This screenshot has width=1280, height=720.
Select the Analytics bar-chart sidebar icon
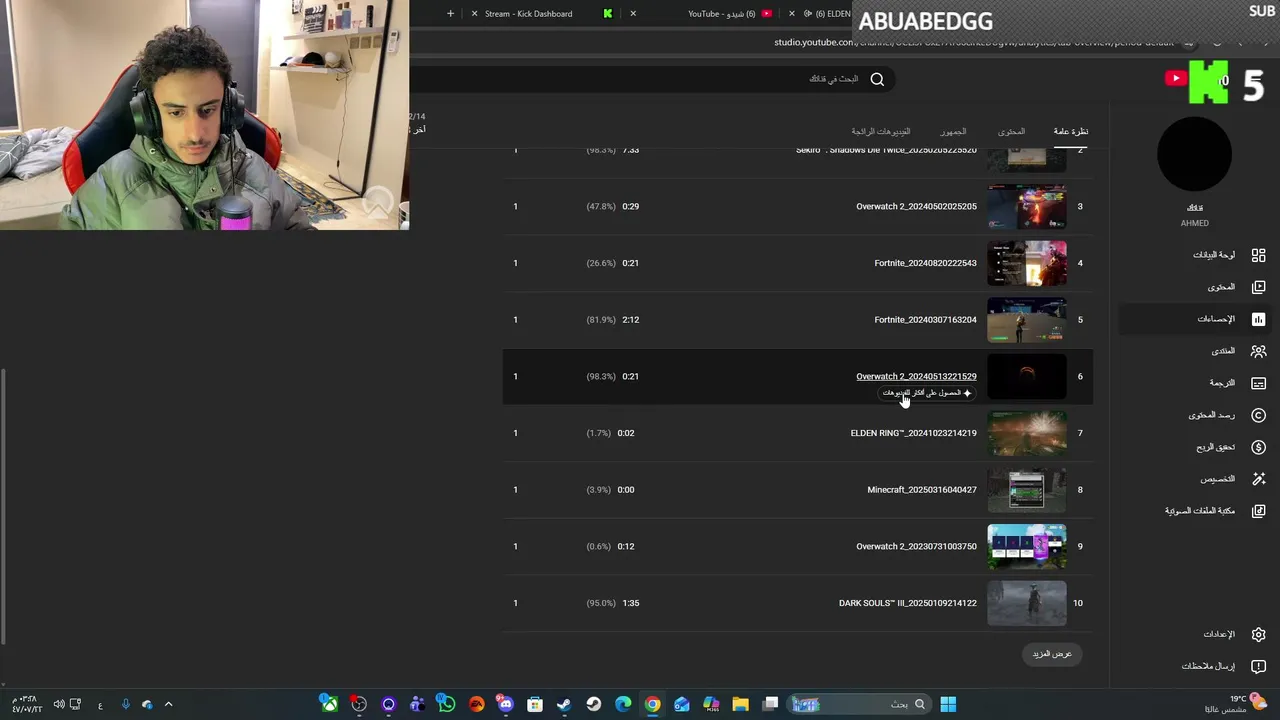(1258, 319)
